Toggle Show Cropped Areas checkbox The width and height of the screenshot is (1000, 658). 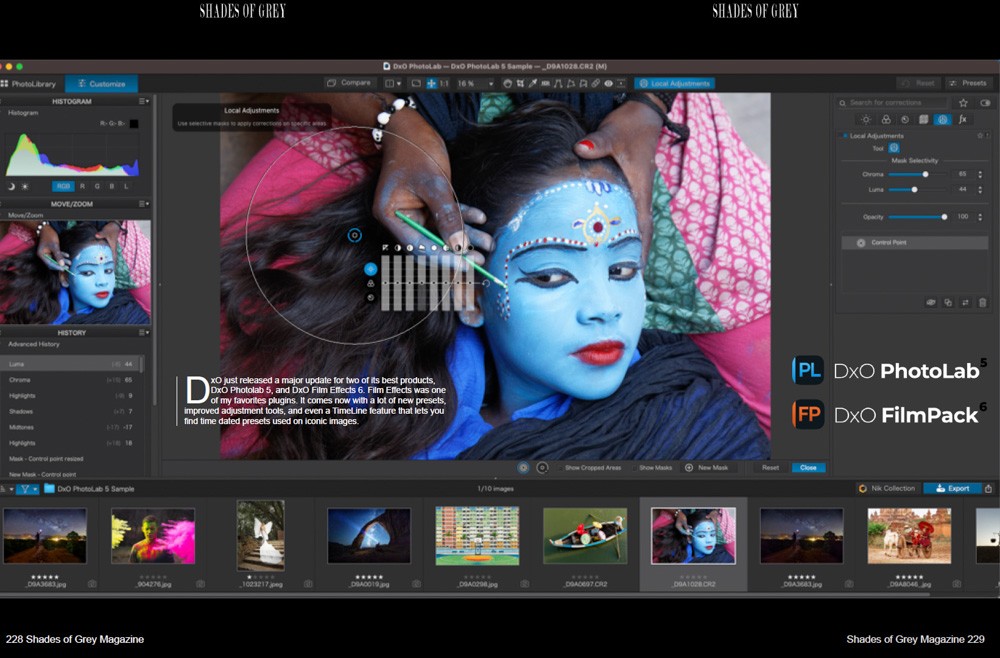coord(559,468)
